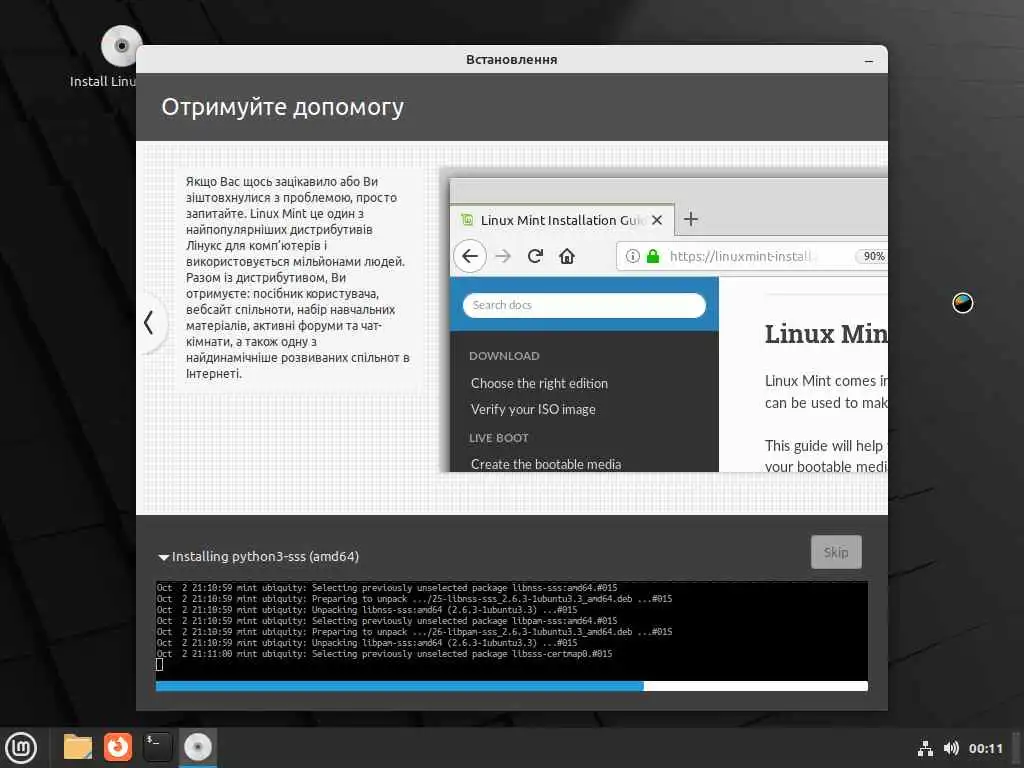
Task: Click the LIVE BOOT section heading
Action: [498, 438]
